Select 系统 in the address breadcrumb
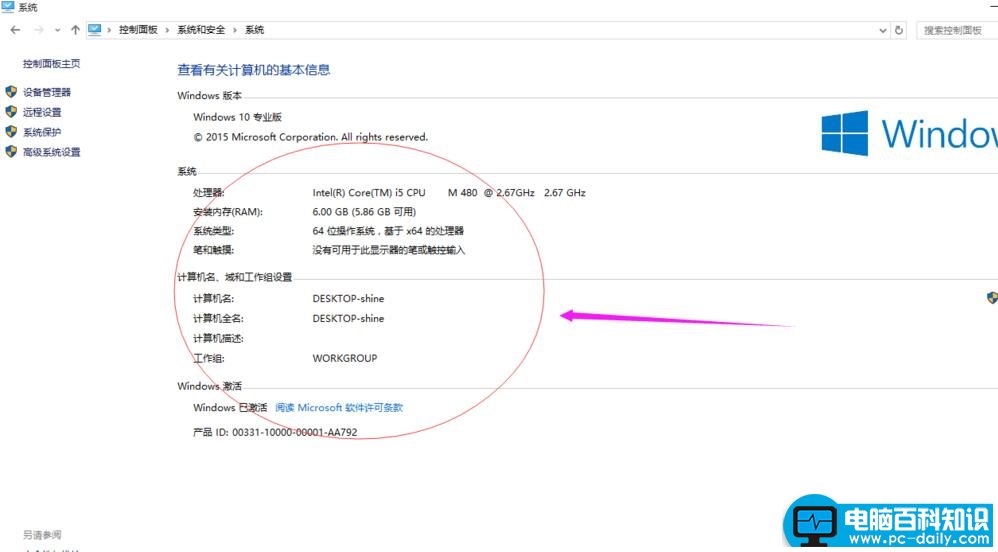The width and height of the screenshot is (998, 552). (255, 30)
